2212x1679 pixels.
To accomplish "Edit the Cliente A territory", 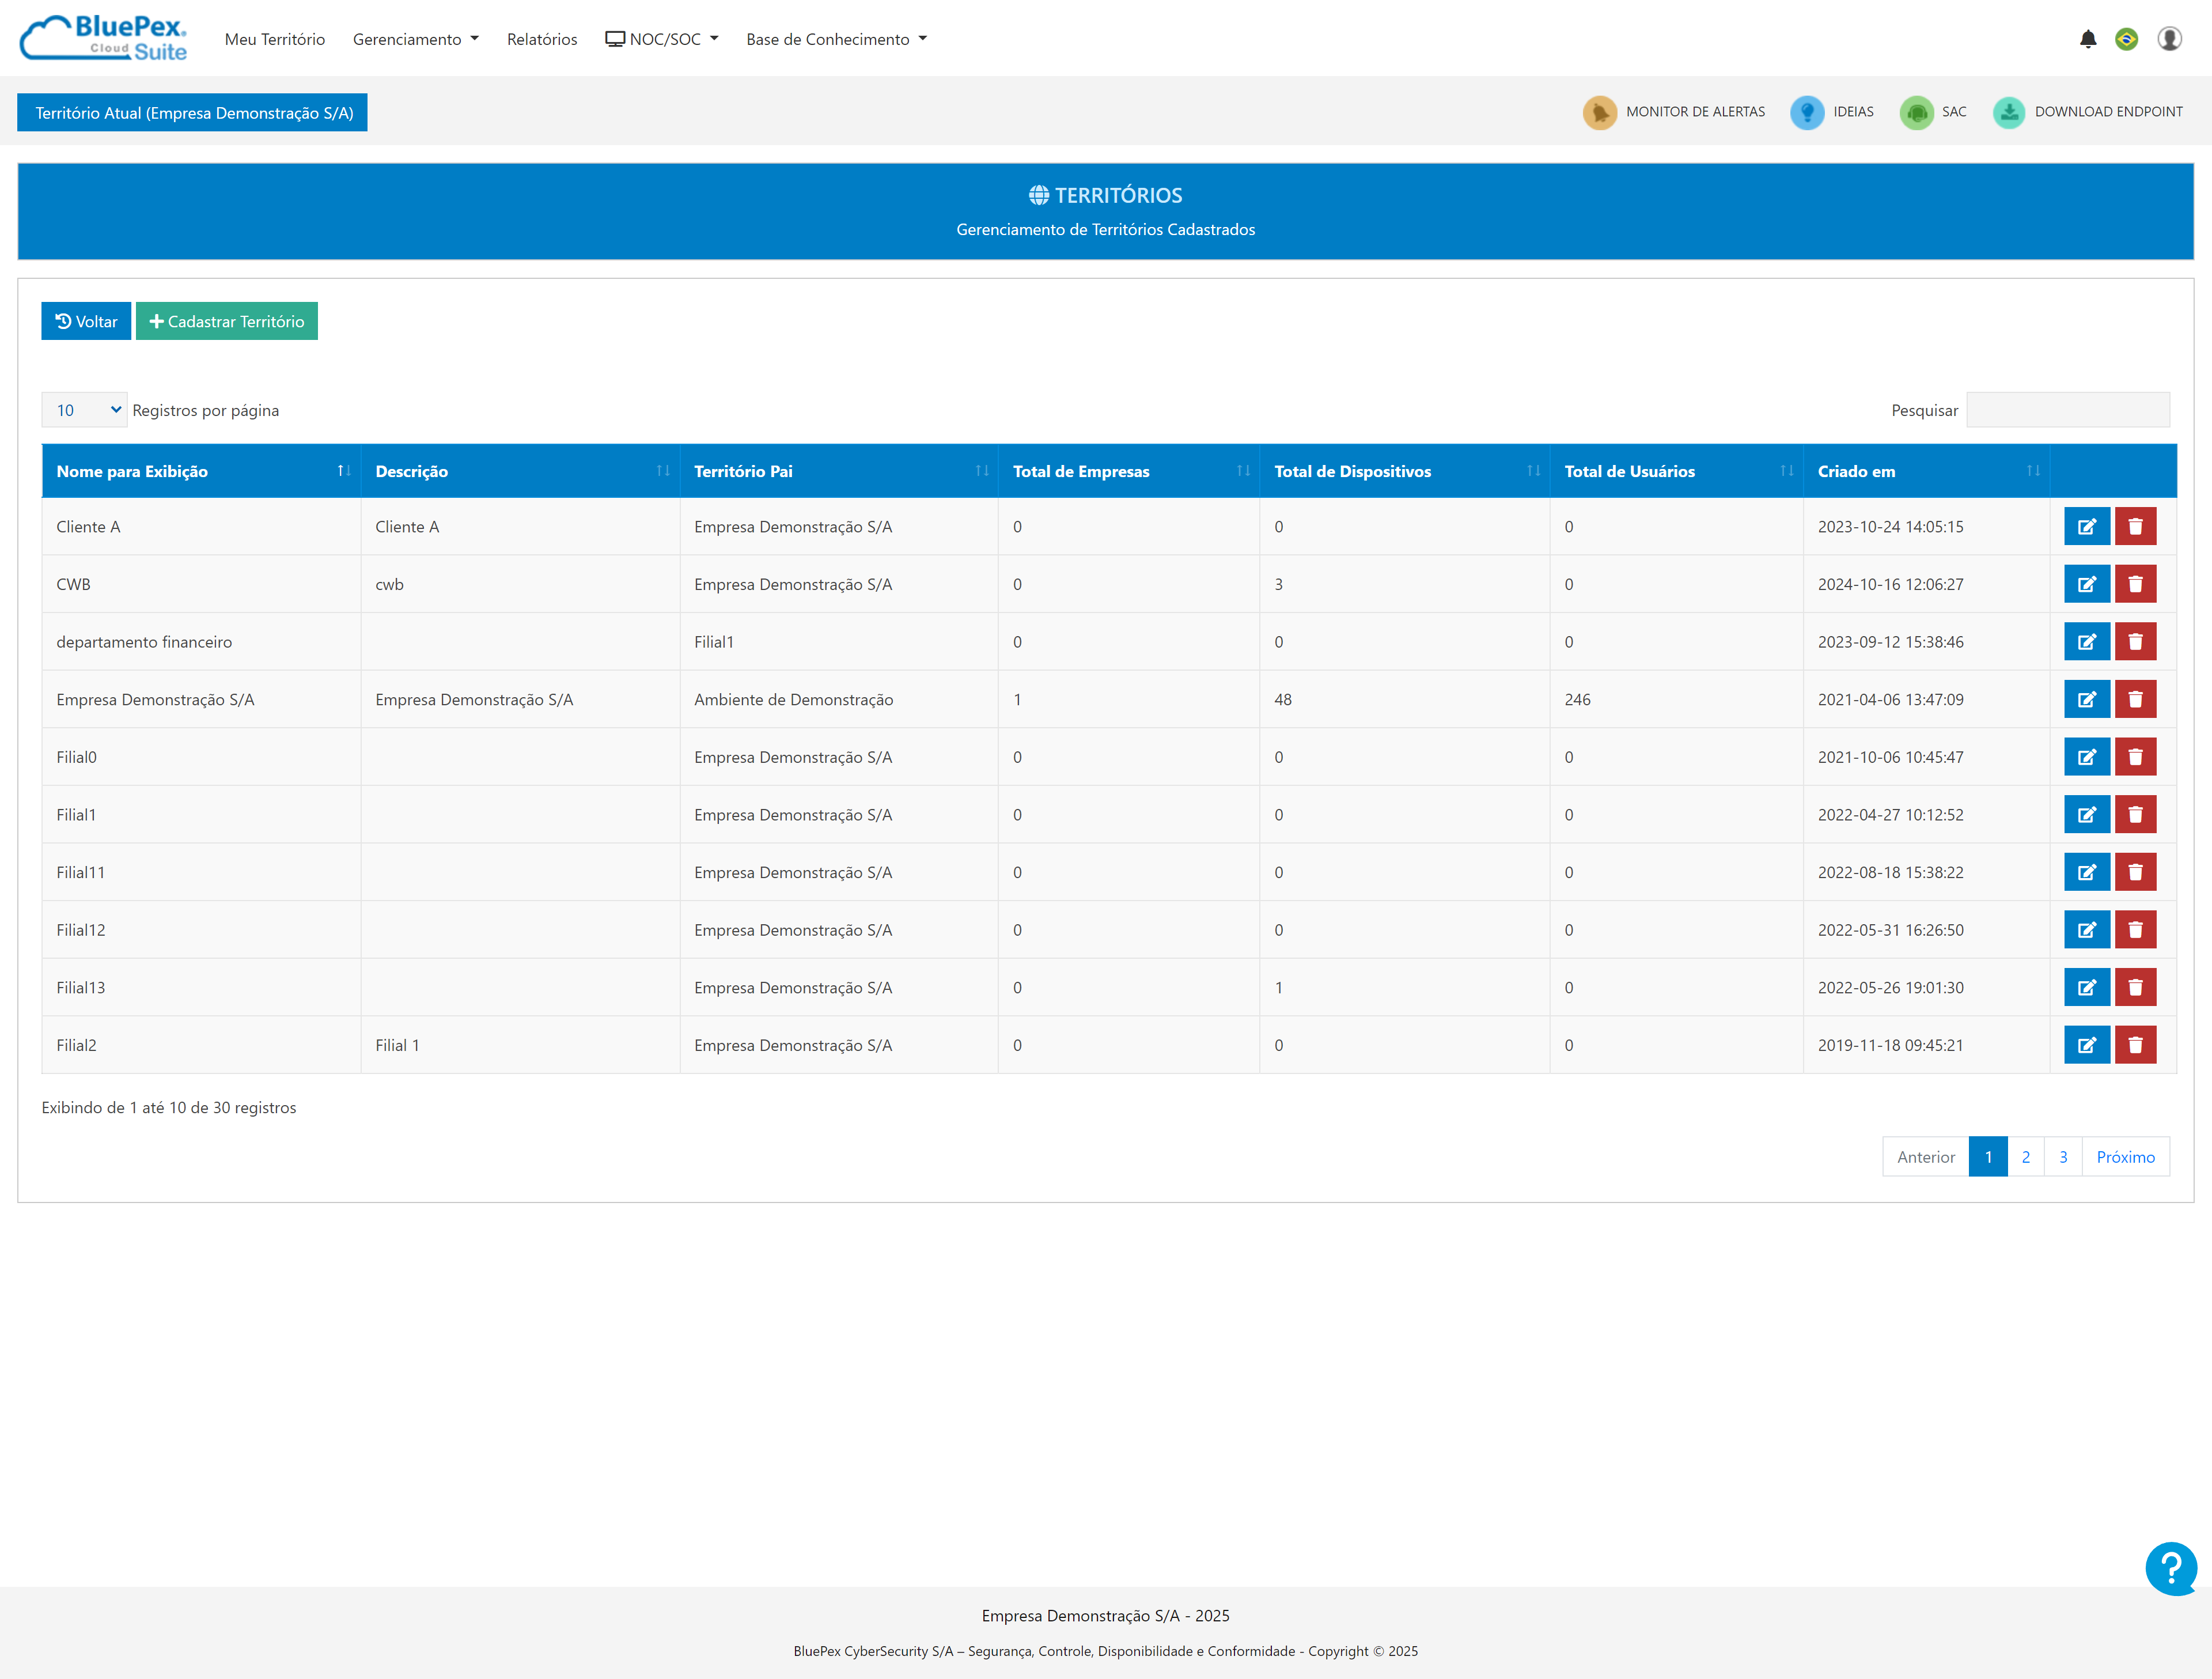I will click(x=2086, y=526).
